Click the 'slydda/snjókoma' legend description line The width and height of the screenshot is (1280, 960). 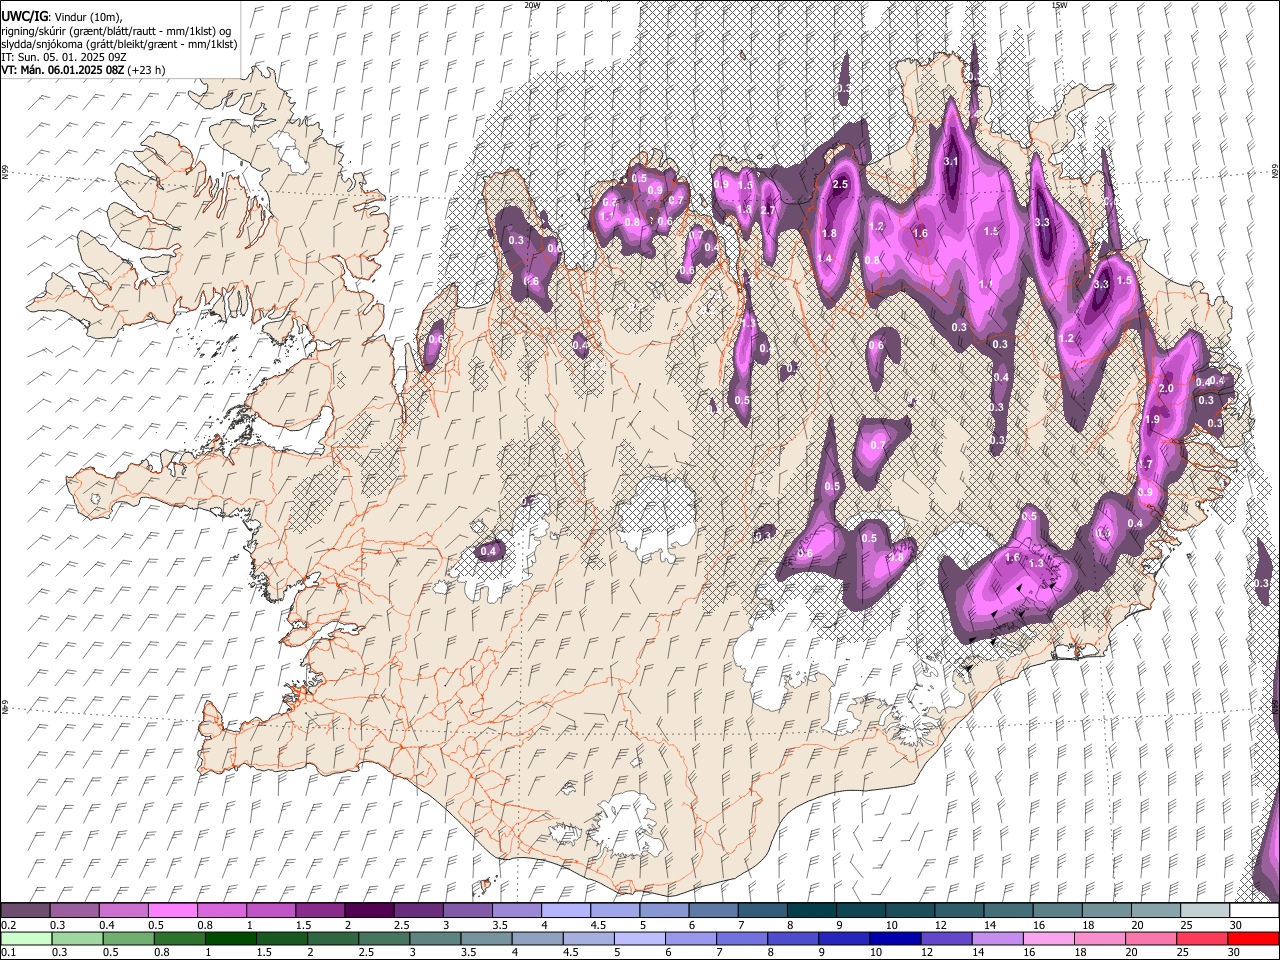tap(119, 44)
